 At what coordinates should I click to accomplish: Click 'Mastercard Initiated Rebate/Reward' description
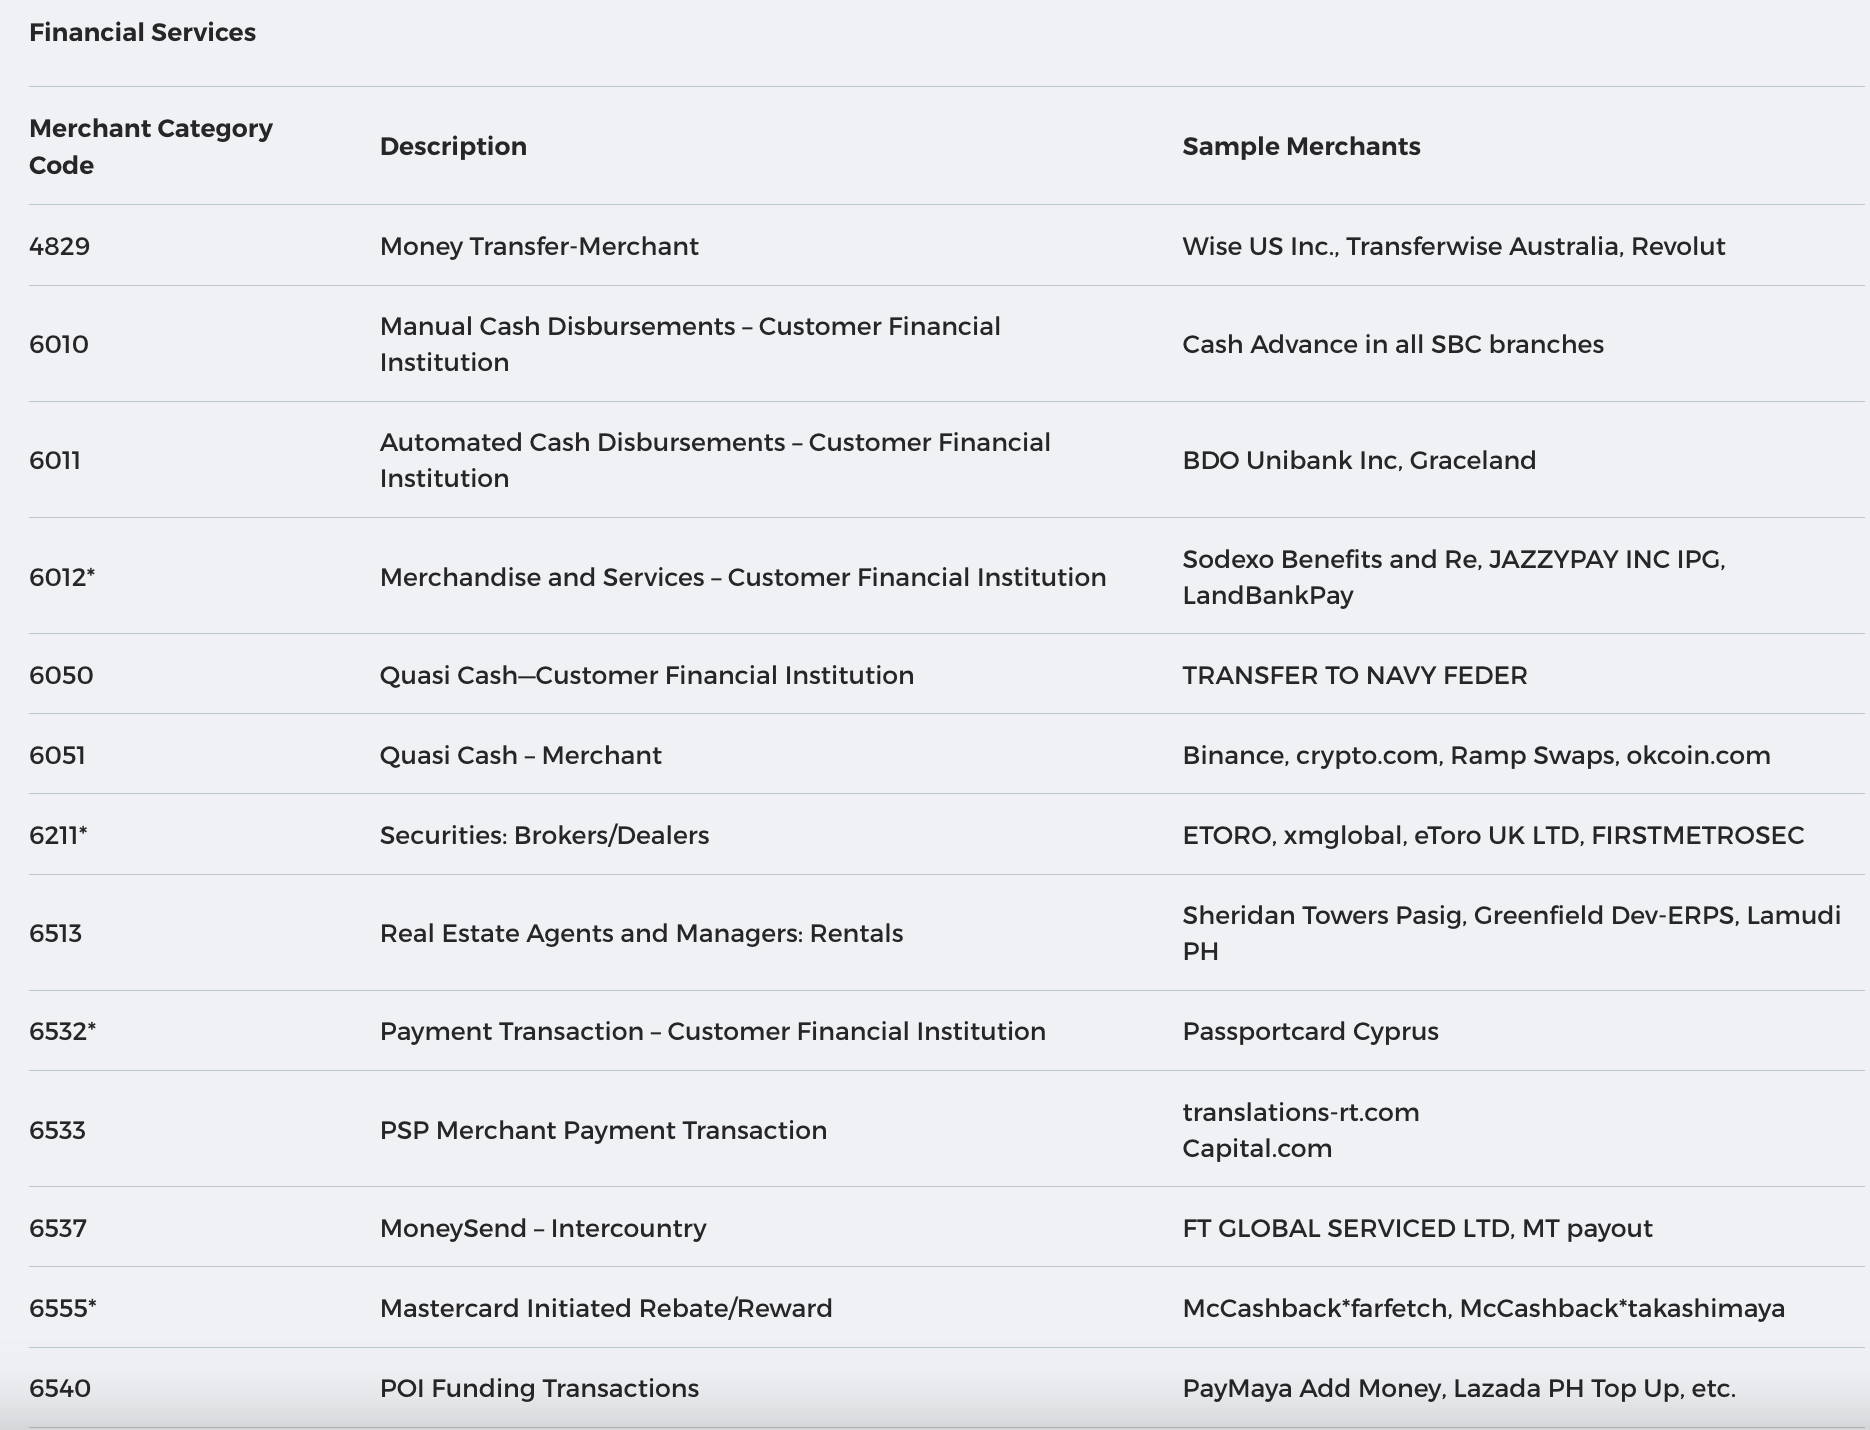click(606, 1308)
